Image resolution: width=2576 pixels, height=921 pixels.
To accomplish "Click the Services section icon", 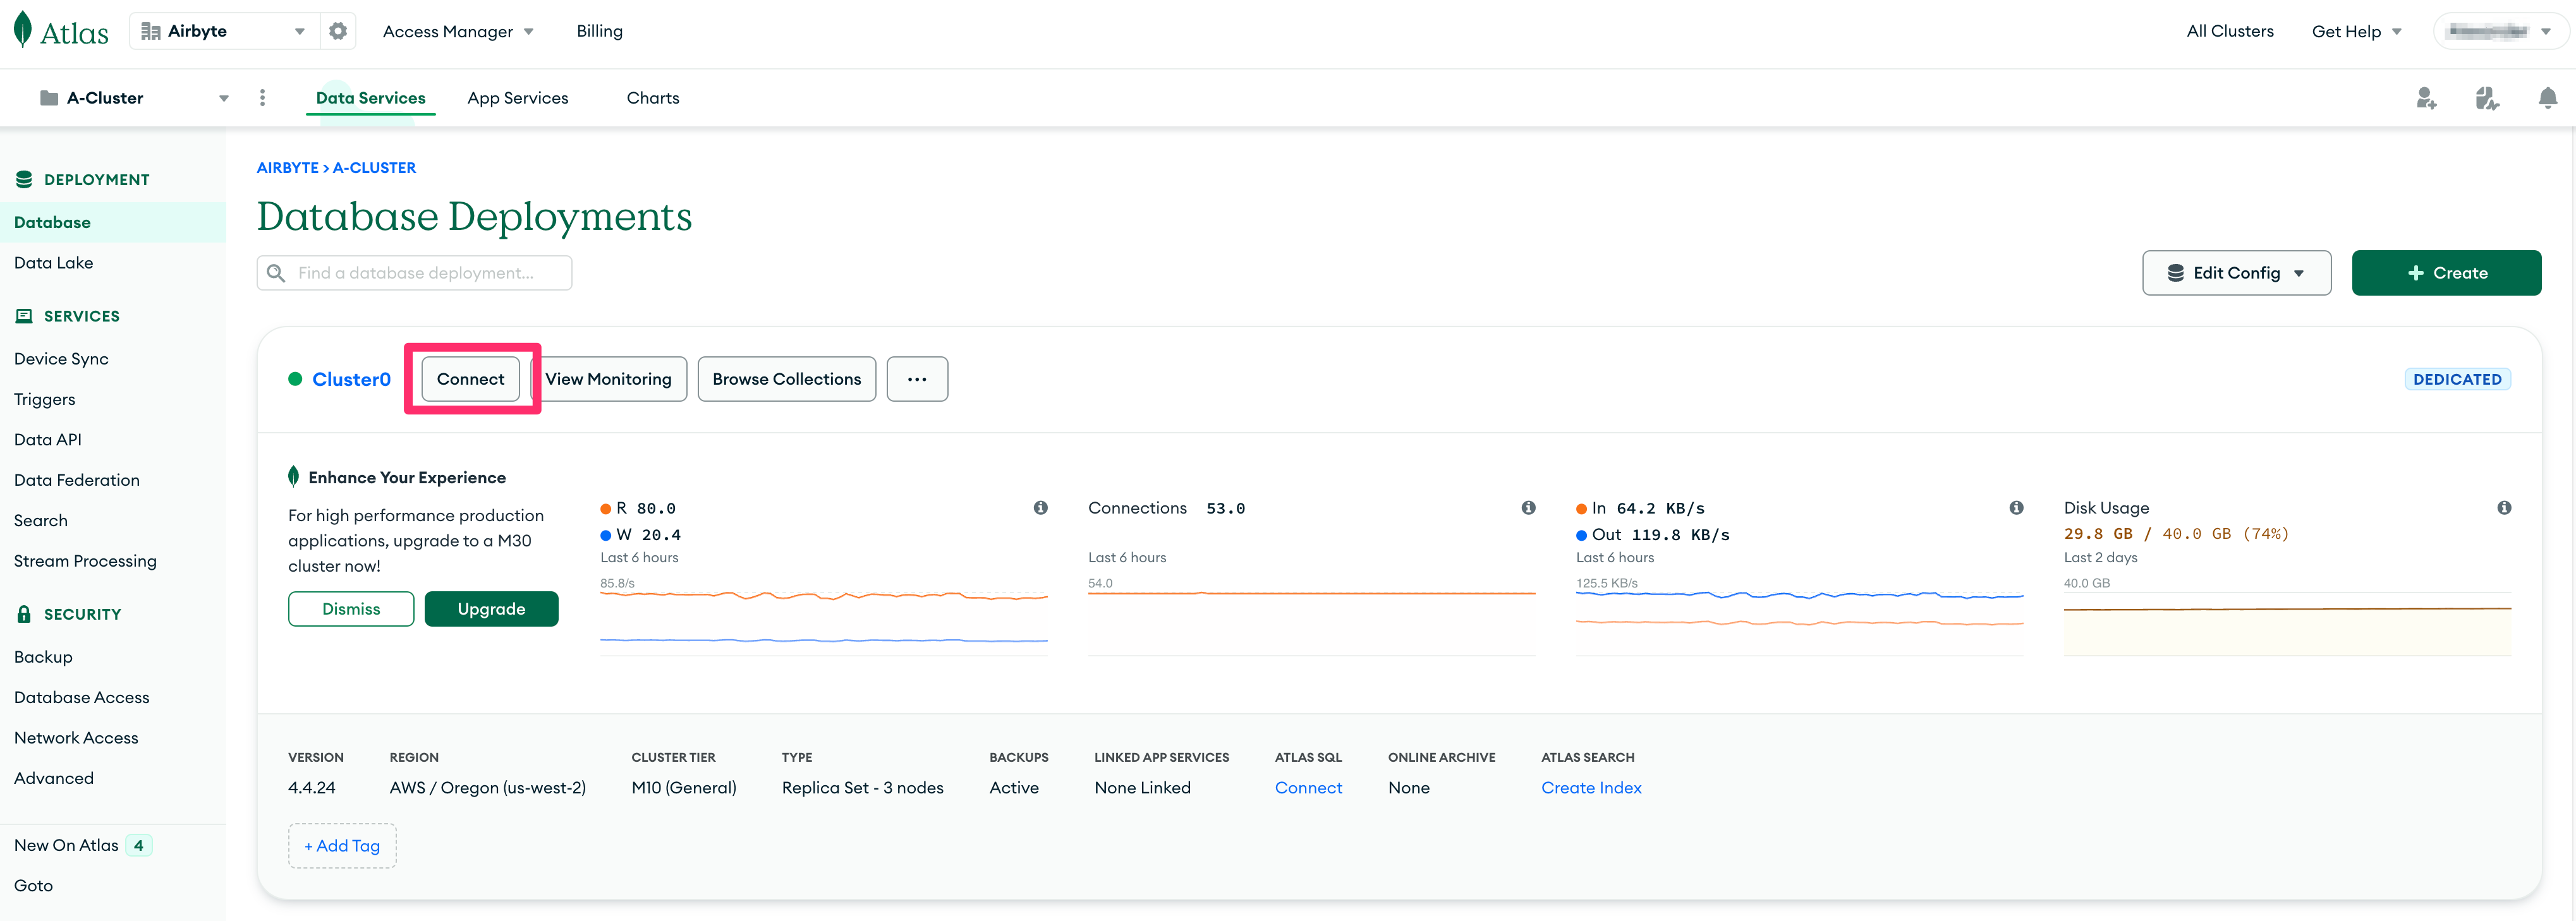I will (x=24, y=316).
